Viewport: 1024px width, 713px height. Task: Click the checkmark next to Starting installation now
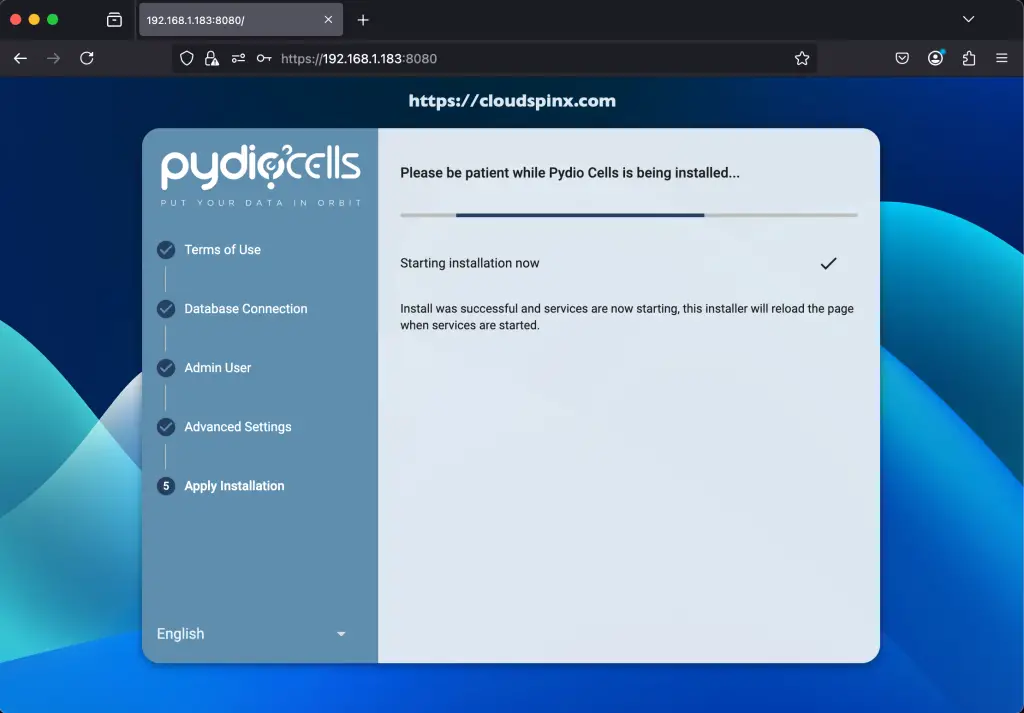828,263
